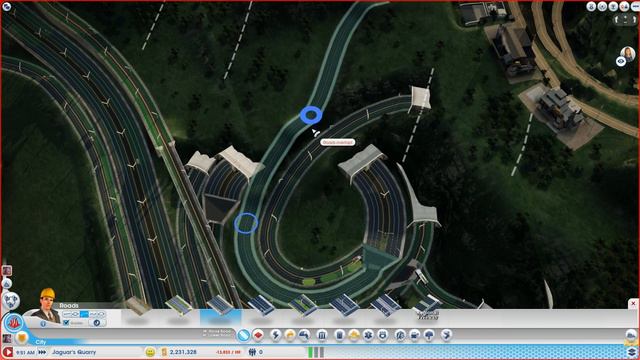
Task: Pick the sixth road type thumbnail
Action: (x=344, y=305)
